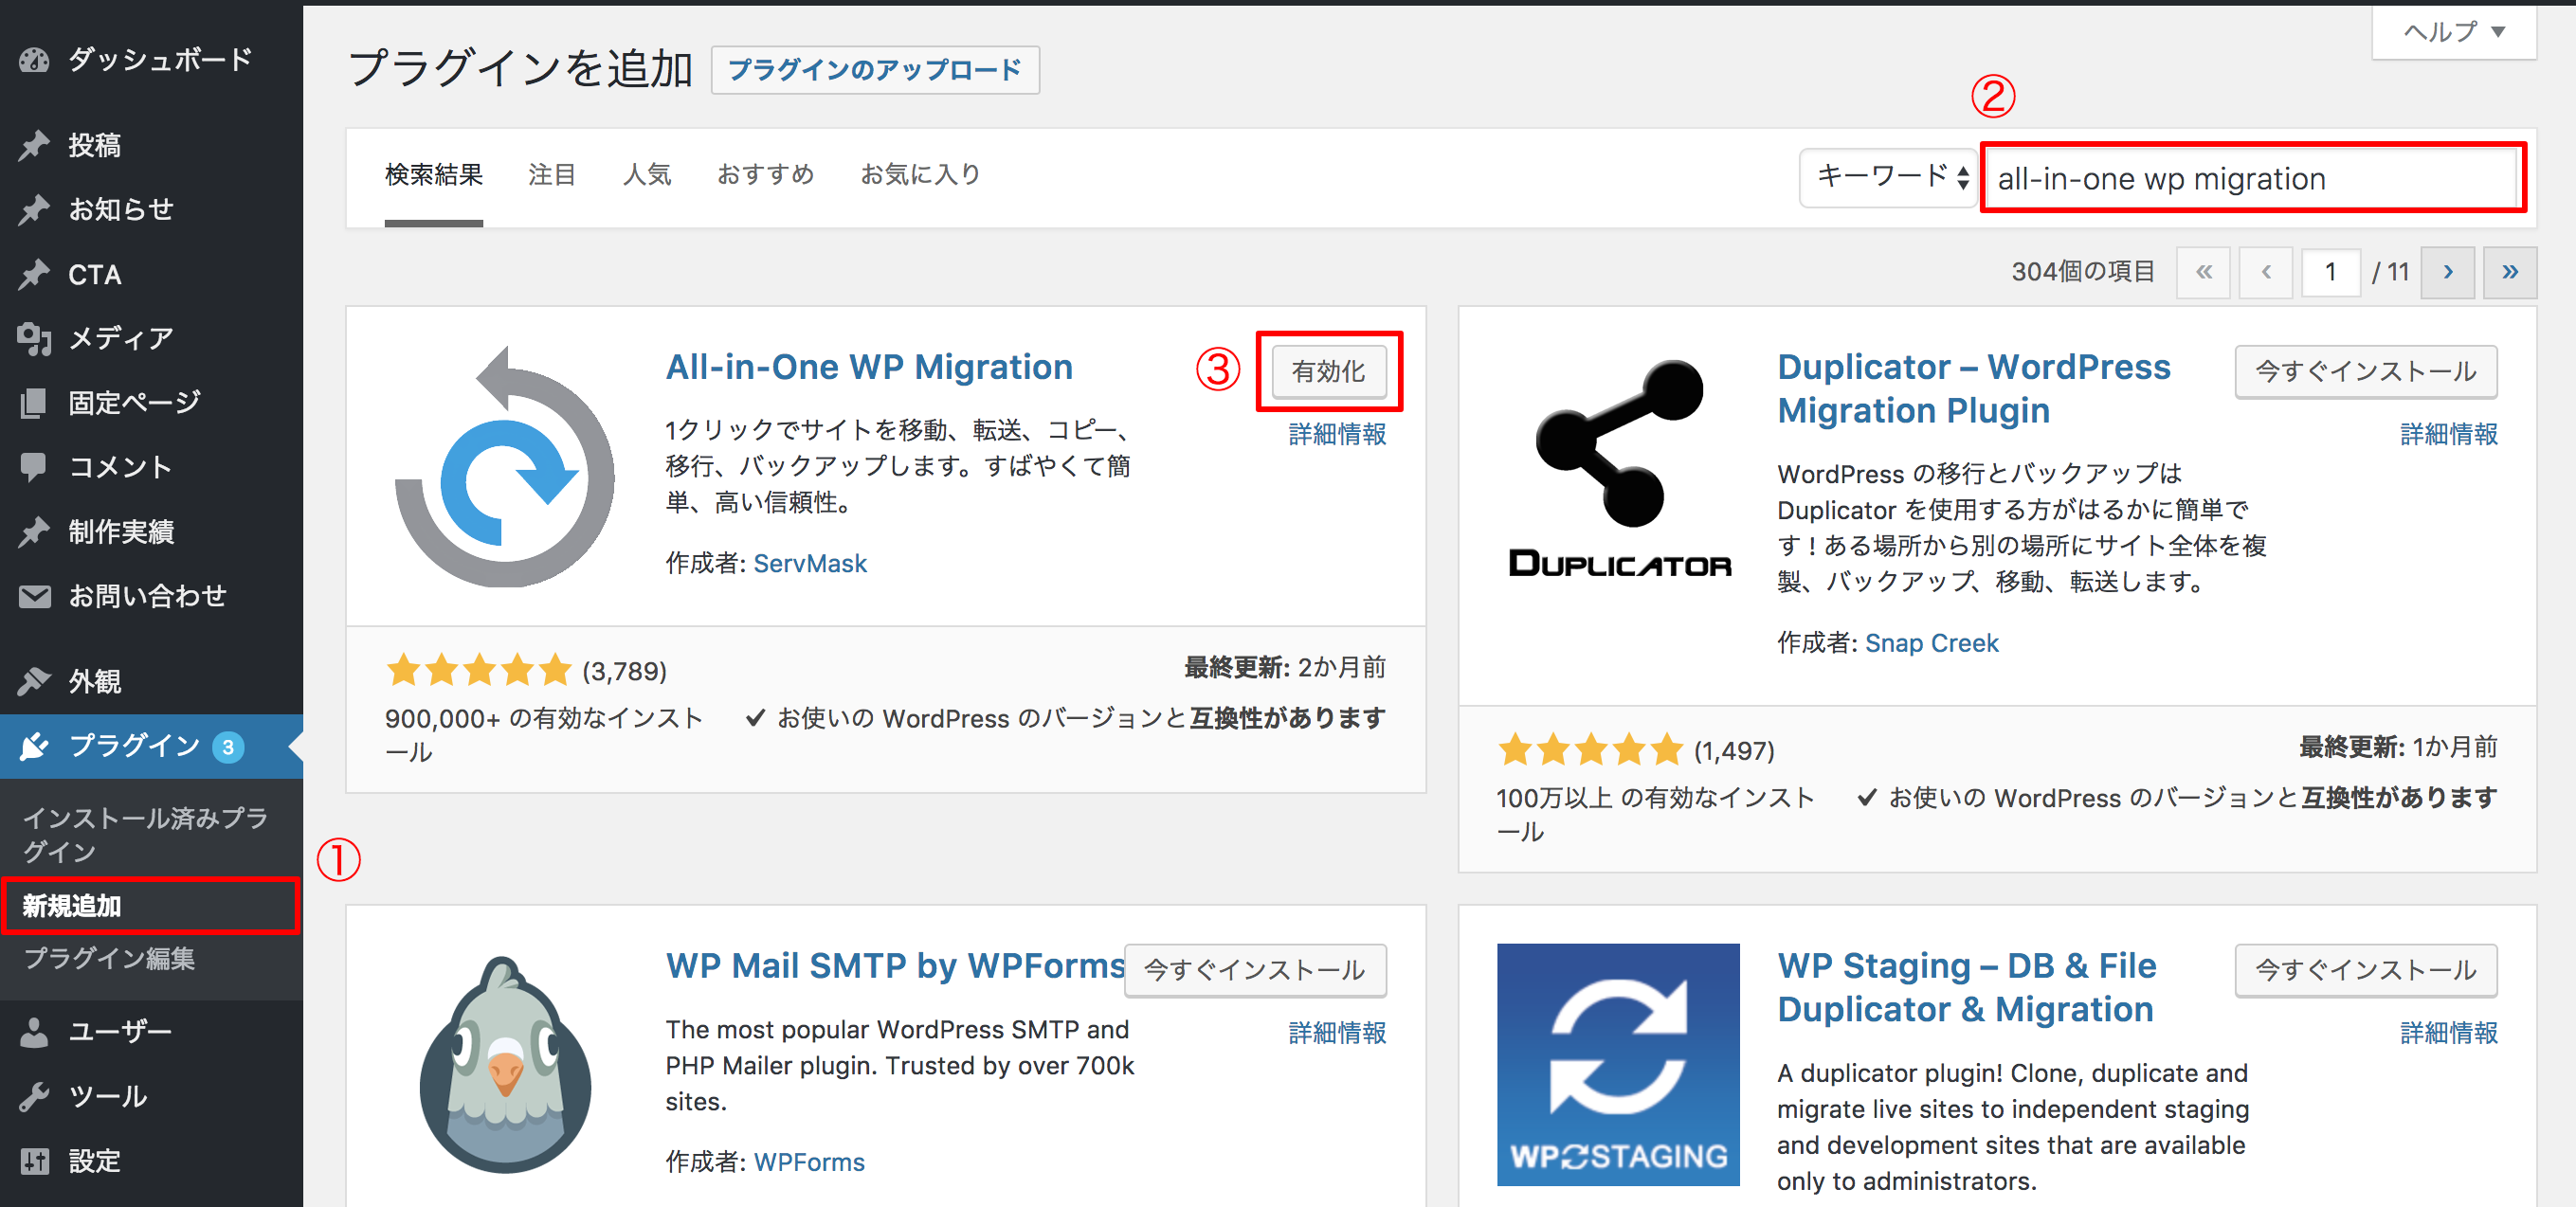Select 新規追加 in the plugin submenu
Screen dimensions: 2576x1207
[150, 906]
